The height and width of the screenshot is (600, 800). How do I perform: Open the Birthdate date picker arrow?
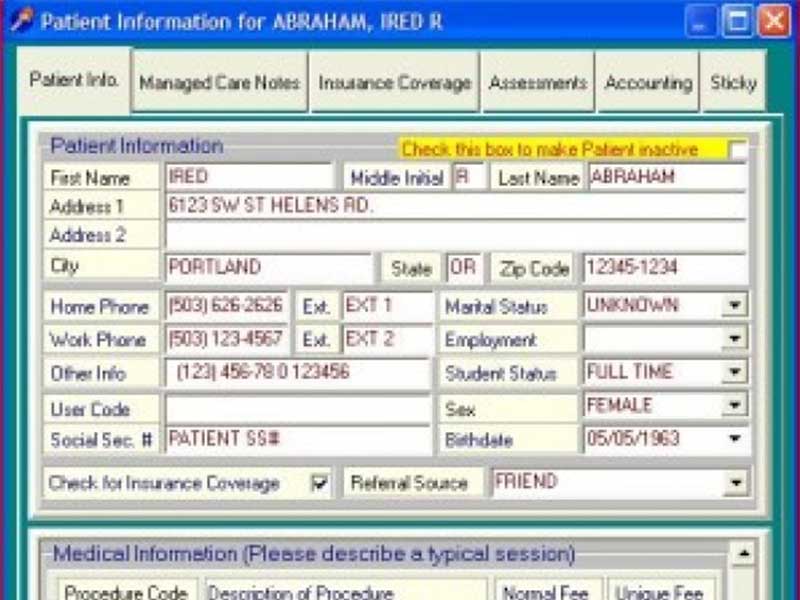(x=735, y=438)
